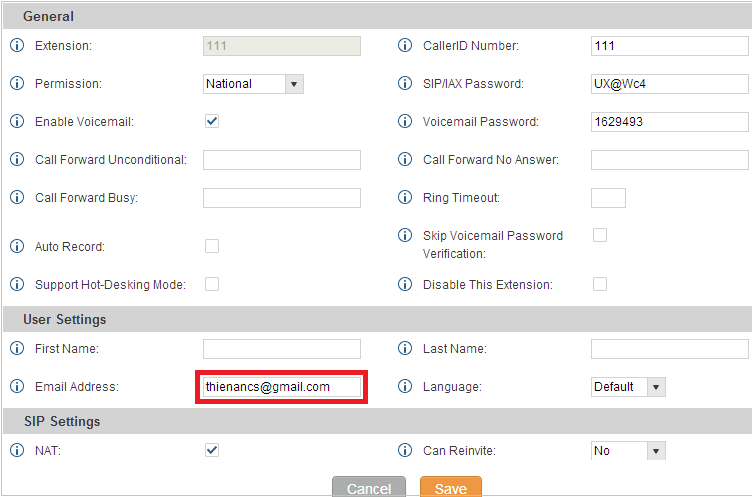
Task: Click the info icon beside Call Forward No Answer
Action: 405,159
